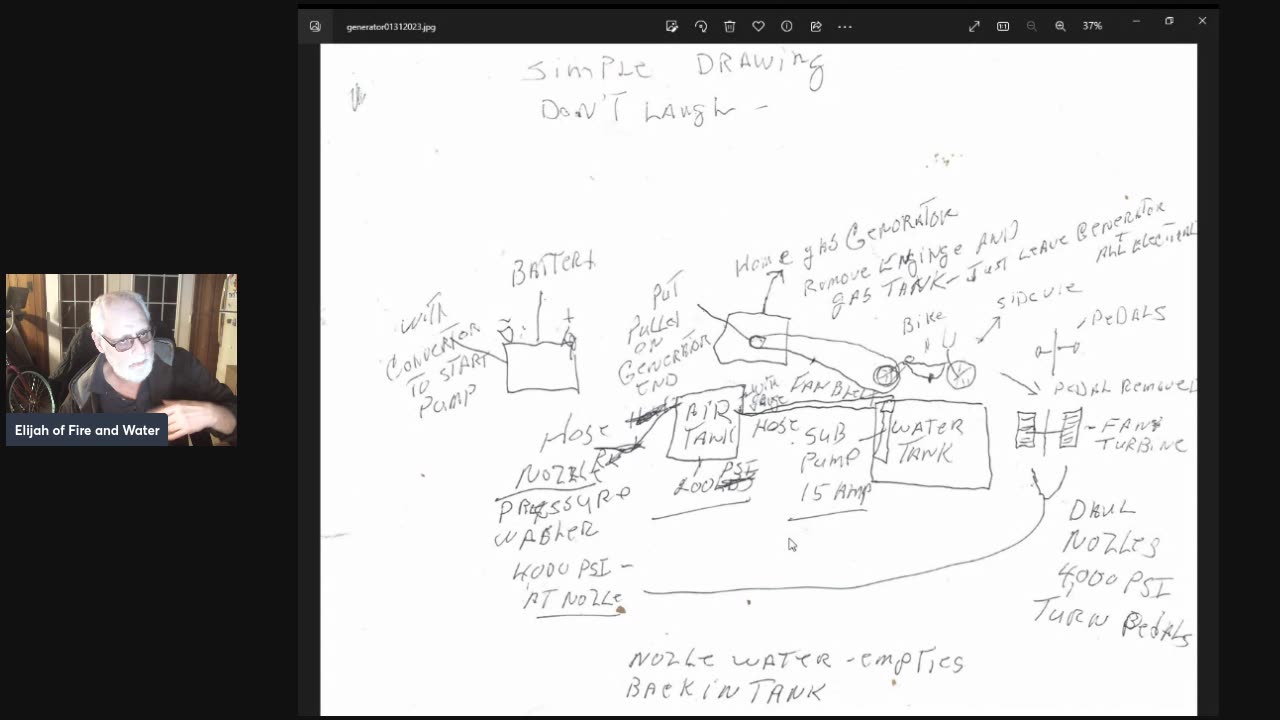Click the Edit image icon
The image size is (1280, 720).
tap(672, 26)
